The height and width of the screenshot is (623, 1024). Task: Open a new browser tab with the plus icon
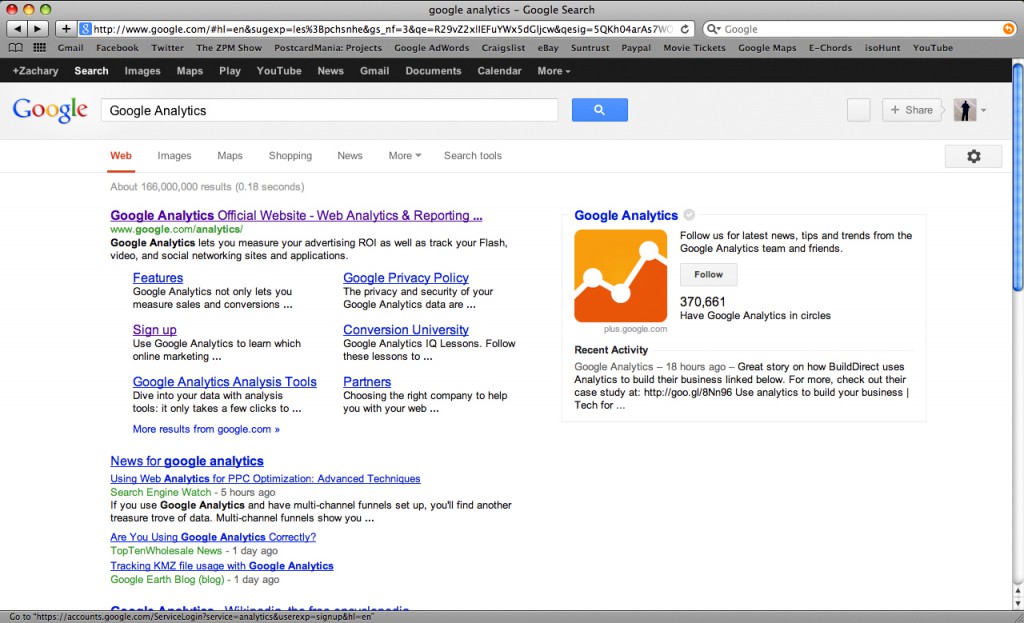point(66,28)
